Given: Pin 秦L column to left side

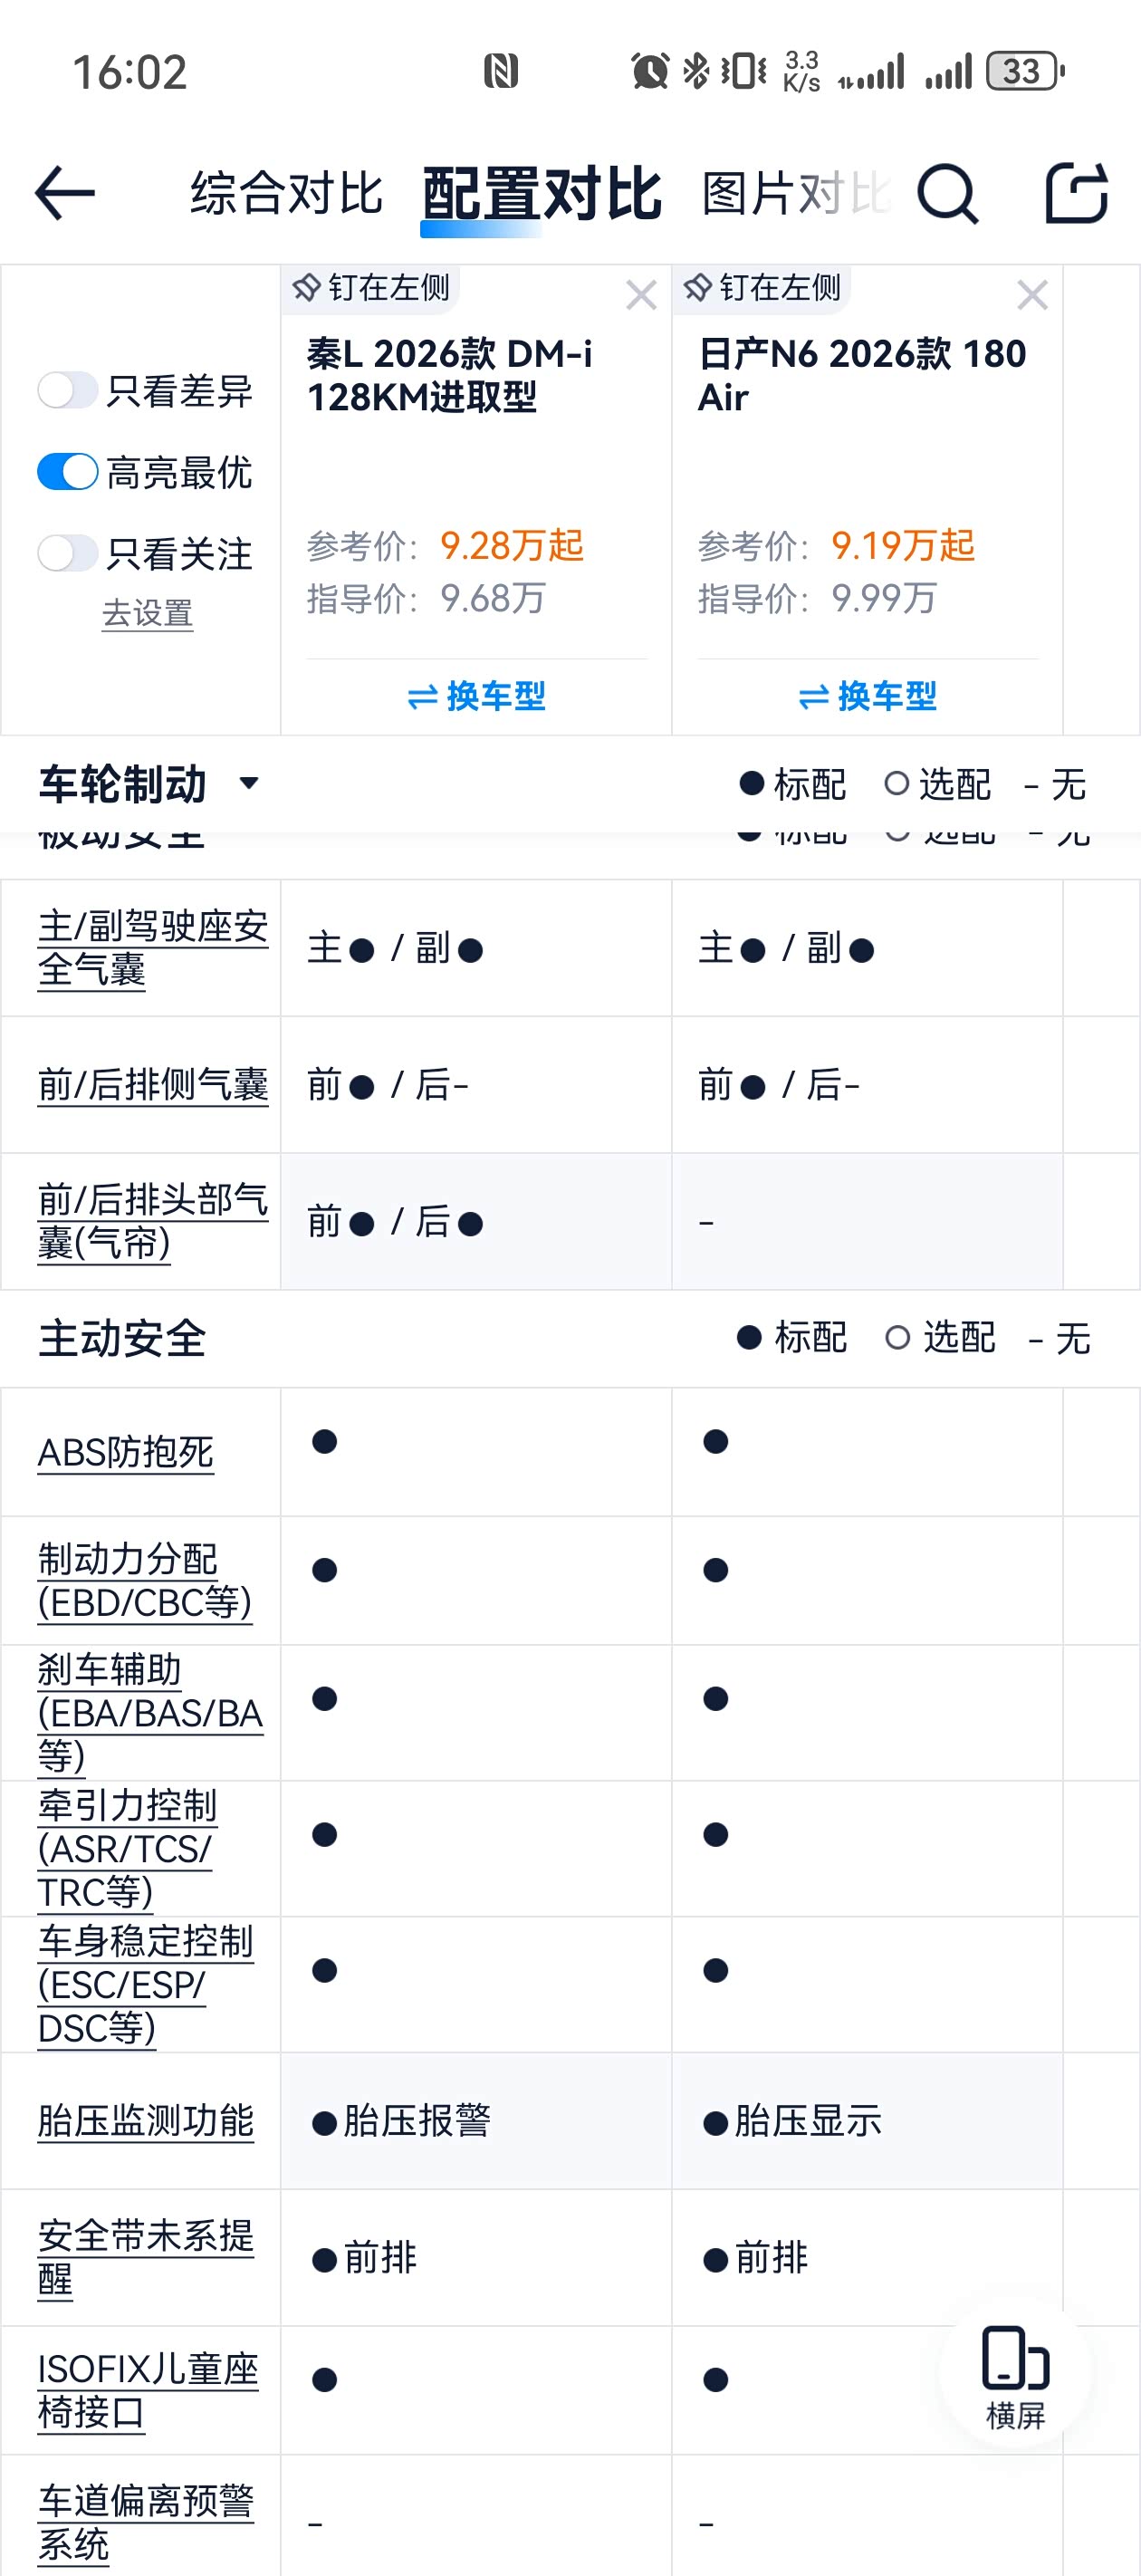Looking at the screenshot, I should tap(372, 288).
